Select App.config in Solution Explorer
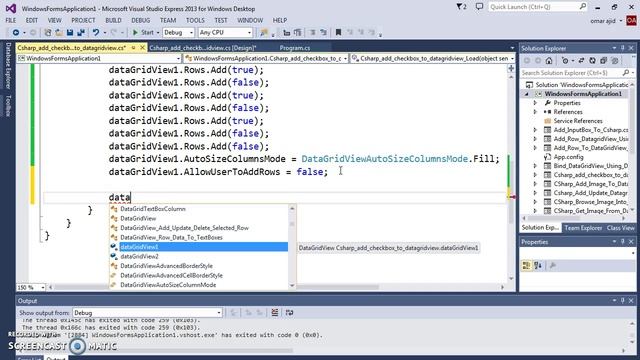This screenshot has width=640, height=360. pos(568,157)
